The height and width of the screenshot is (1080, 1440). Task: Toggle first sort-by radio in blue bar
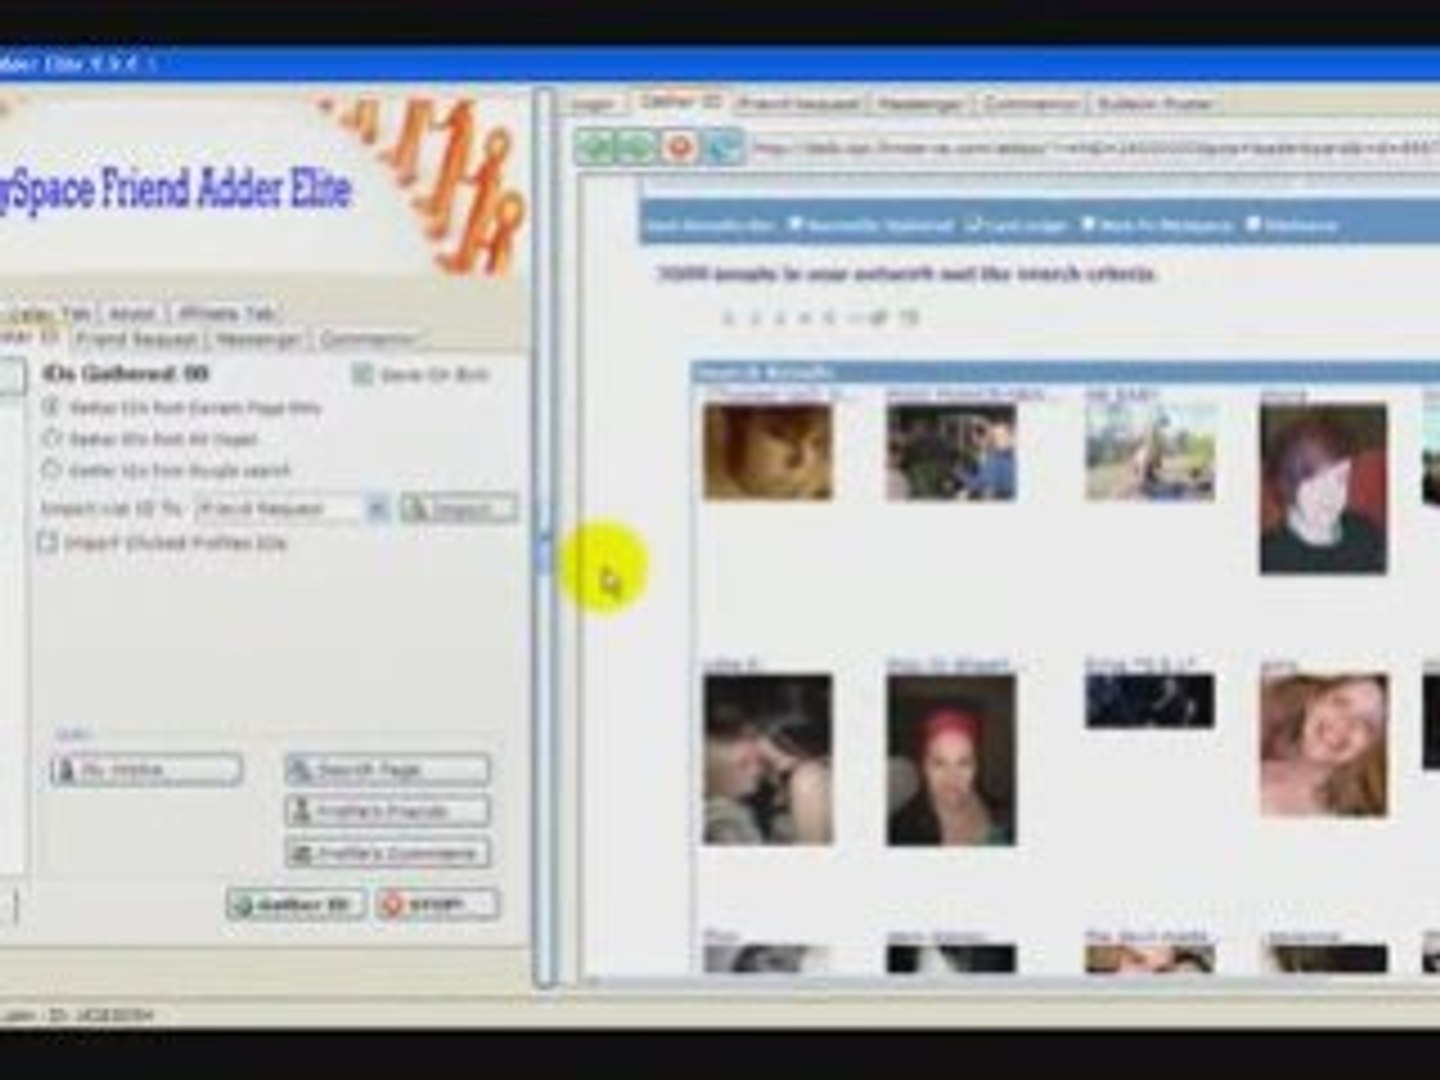pos(796,224)
